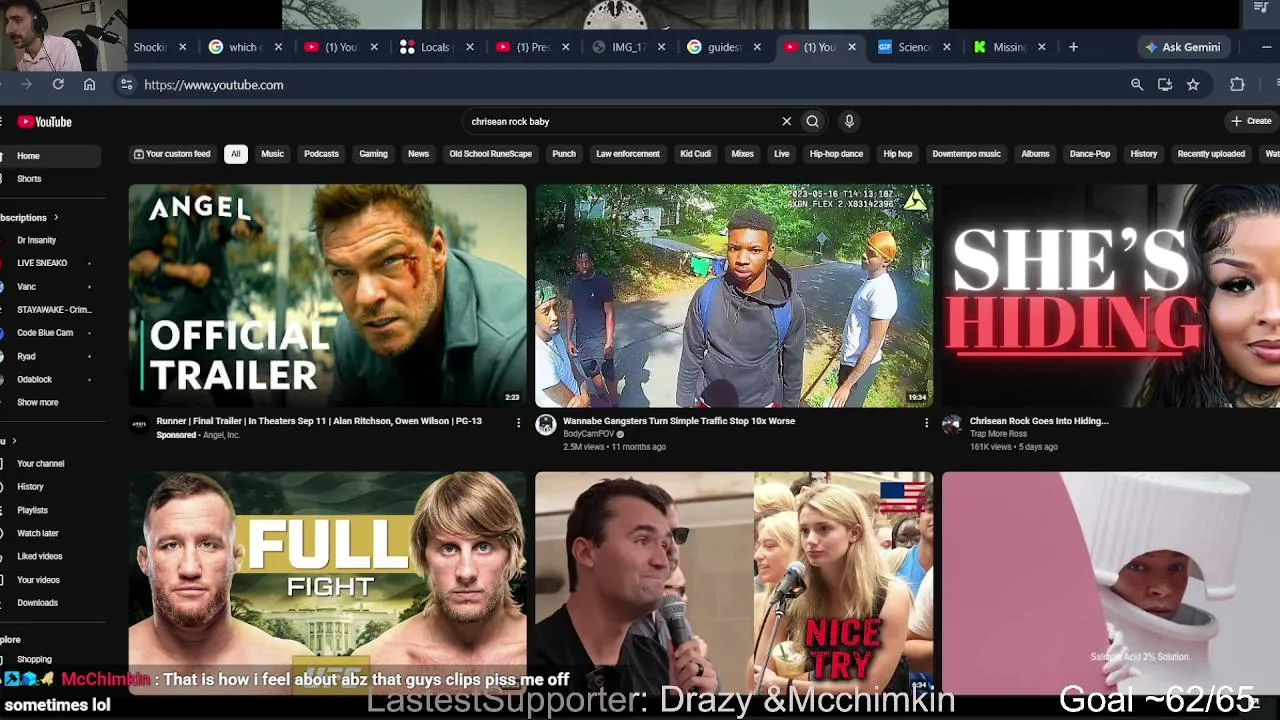The height and width of the screenshot is (720, 1280).
Task: Close the 'Shocking' browser tab
Action: 182,47
